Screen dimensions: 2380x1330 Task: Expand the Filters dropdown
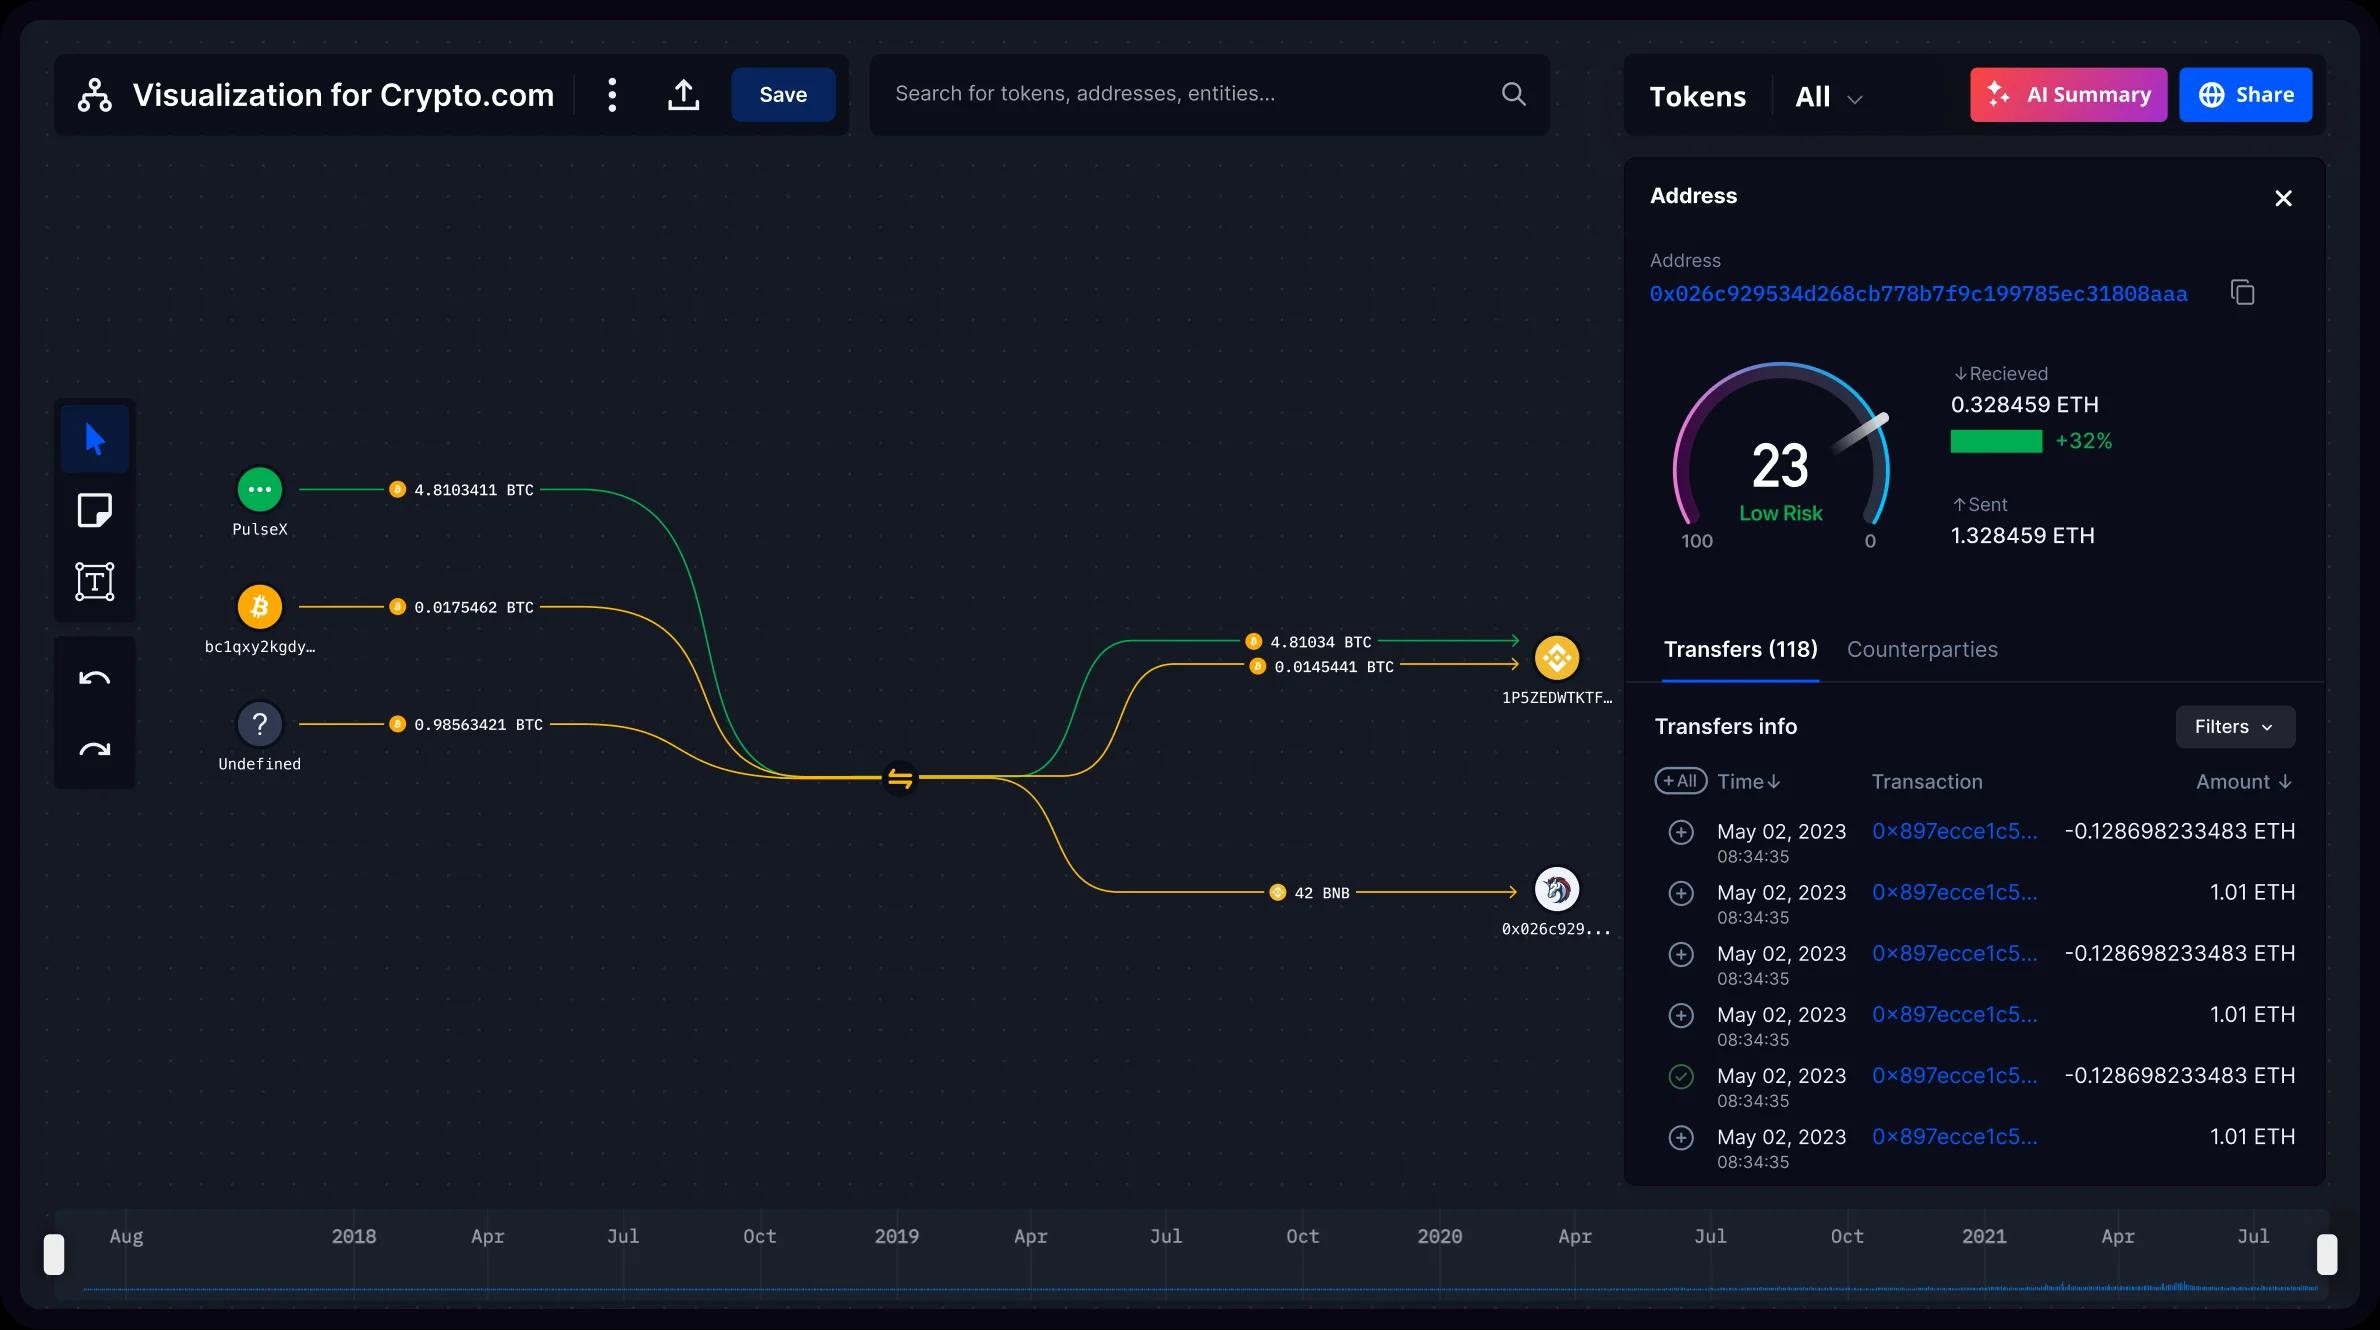pyautogui.click(x=2234, y=727)
